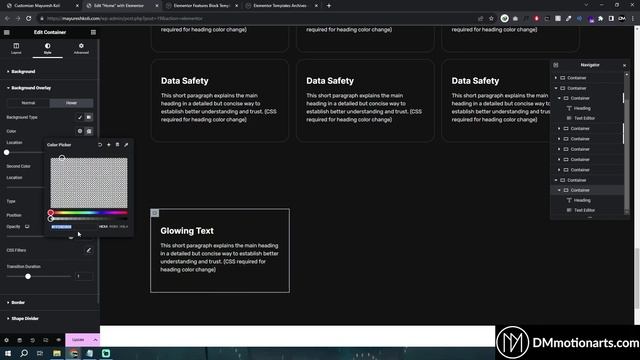Select first Heading item in Navigator
Image resolution: width=640 pixels, height=360 pixels.
582,108
